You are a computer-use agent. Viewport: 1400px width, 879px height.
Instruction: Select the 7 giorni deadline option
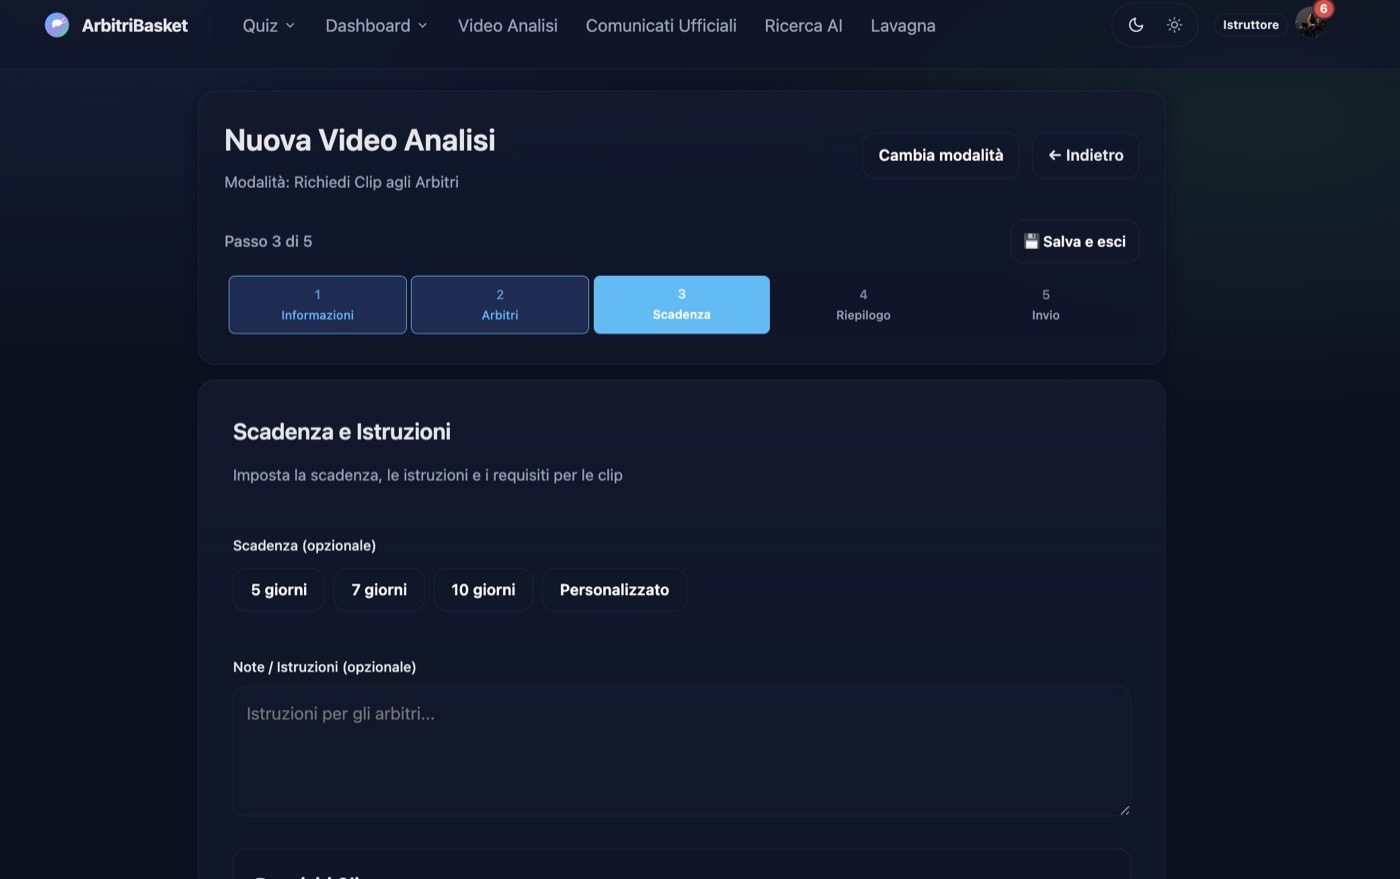pyautogui.click(x=379, y=590)
